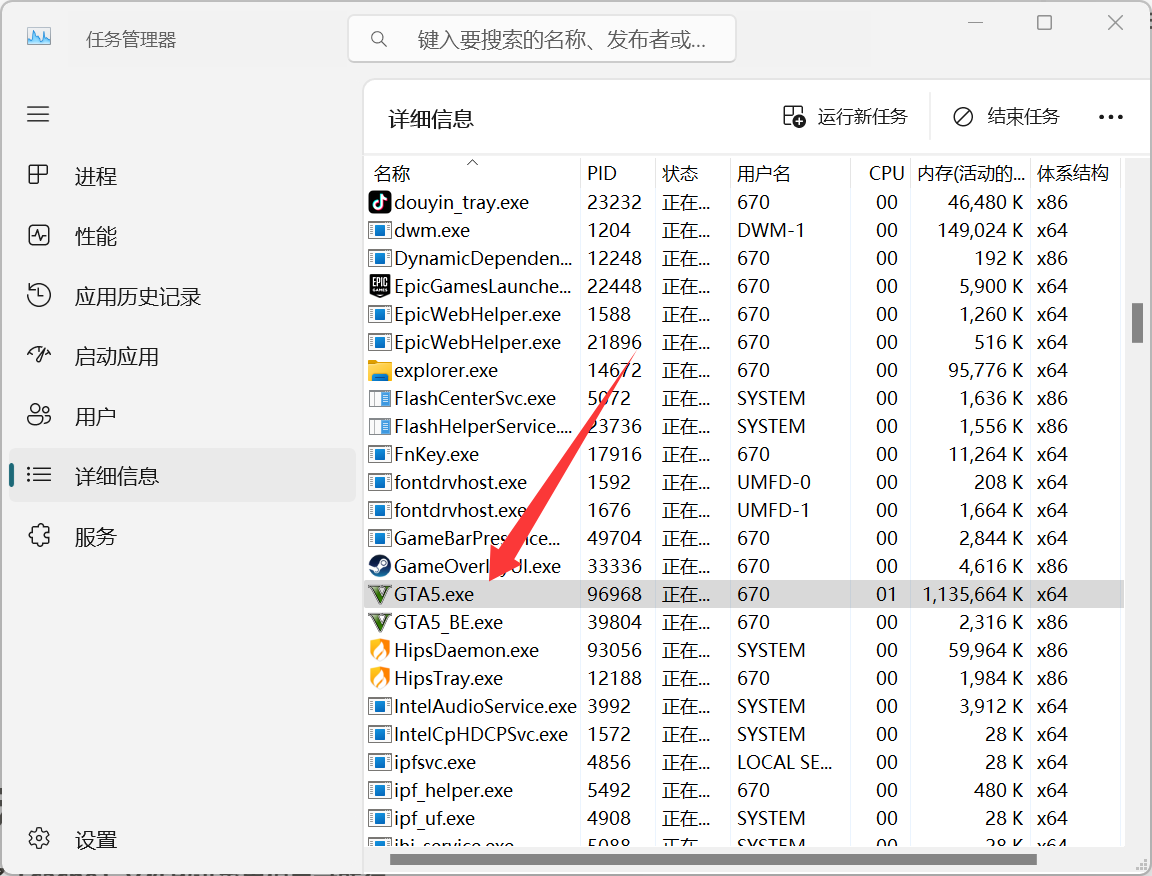This screenshot has width=1152, height=876.
Task: Click the Task Manager app icon
Action: [x=38, y=38]
